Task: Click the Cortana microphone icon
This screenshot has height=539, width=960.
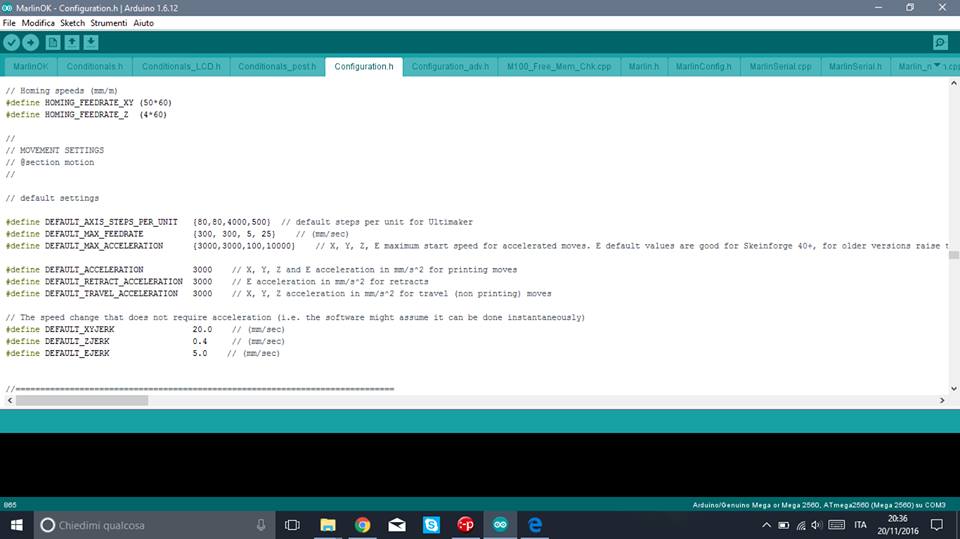Action: tap(261, 525)
